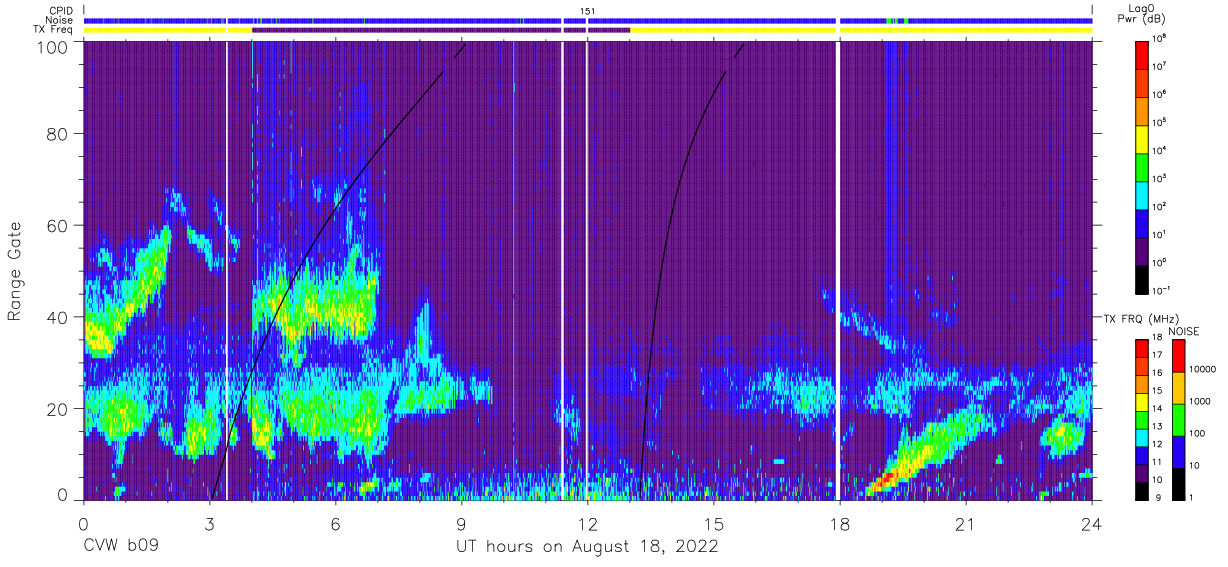The image size is (1228, 567).
Task: Pick the green 13–14 MHz TX FRQ segment
Action: [1142, 418]
